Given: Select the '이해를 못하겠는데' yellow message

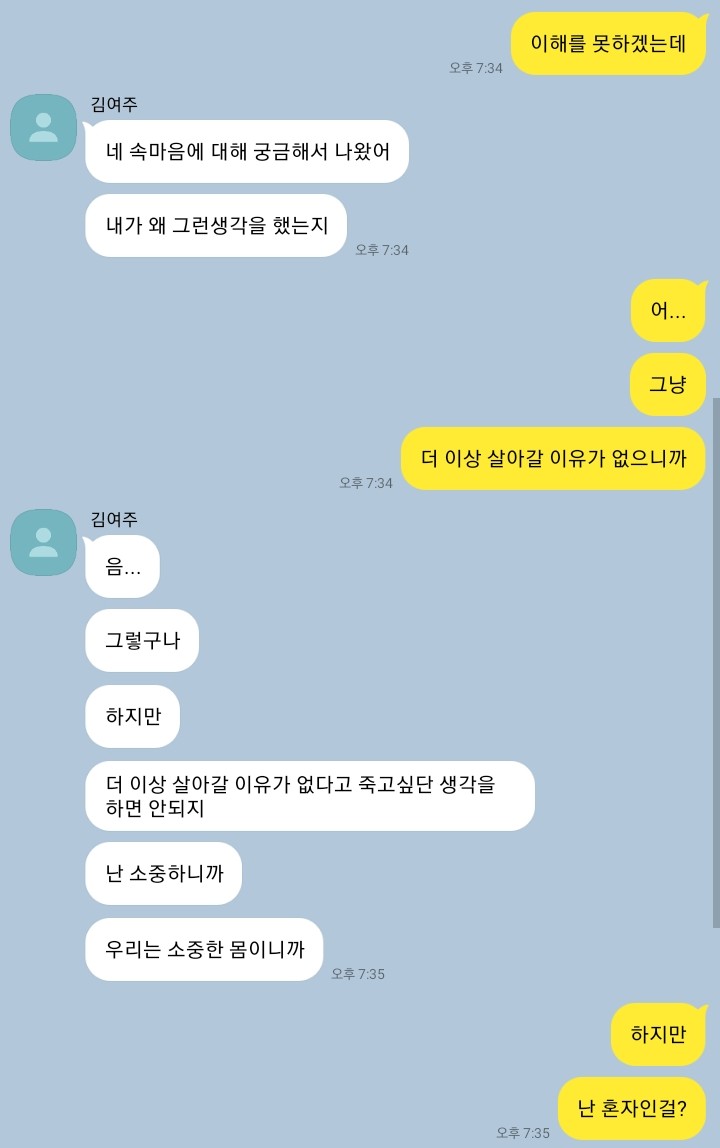Looking at the screenshot, I should [609, 43].
